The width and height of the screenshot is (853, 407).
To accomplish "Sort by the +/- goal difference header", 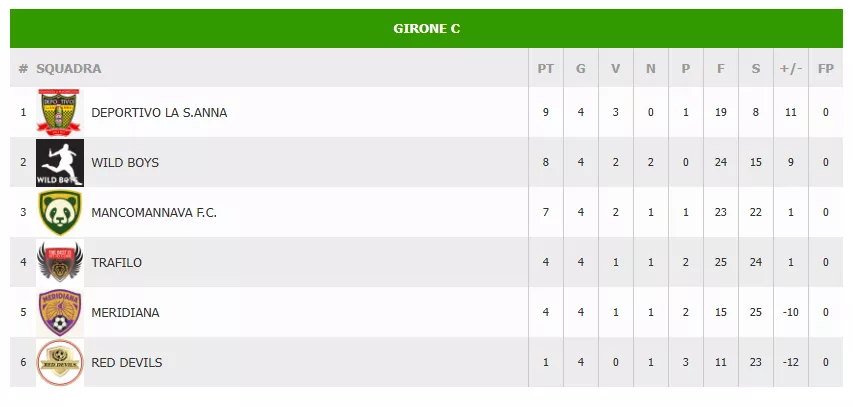I will (791, 69).
